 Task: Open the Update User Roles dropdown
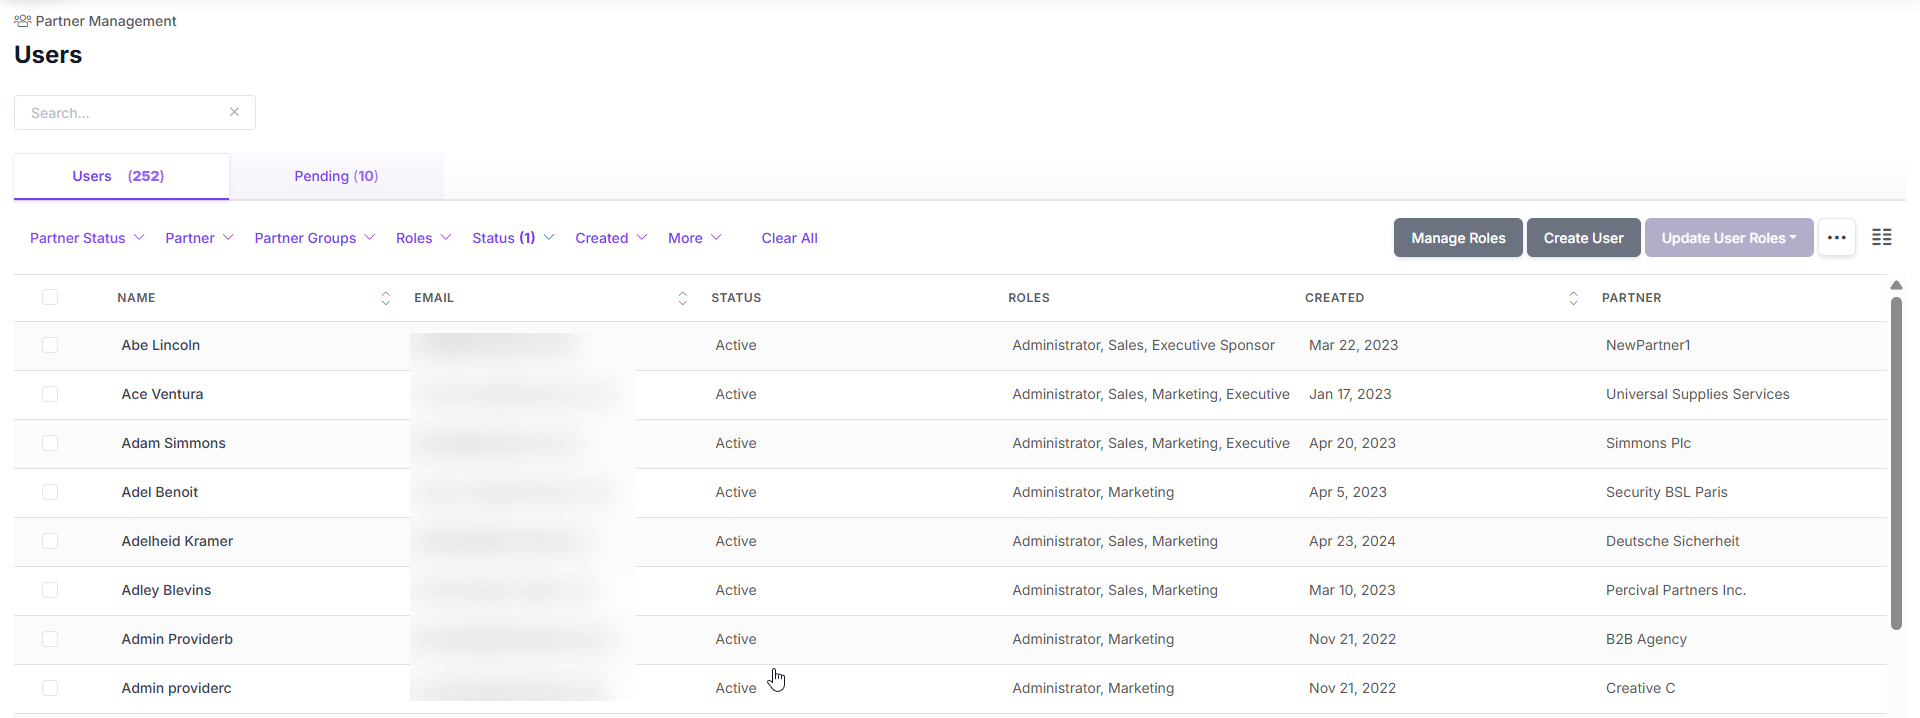1728,238
